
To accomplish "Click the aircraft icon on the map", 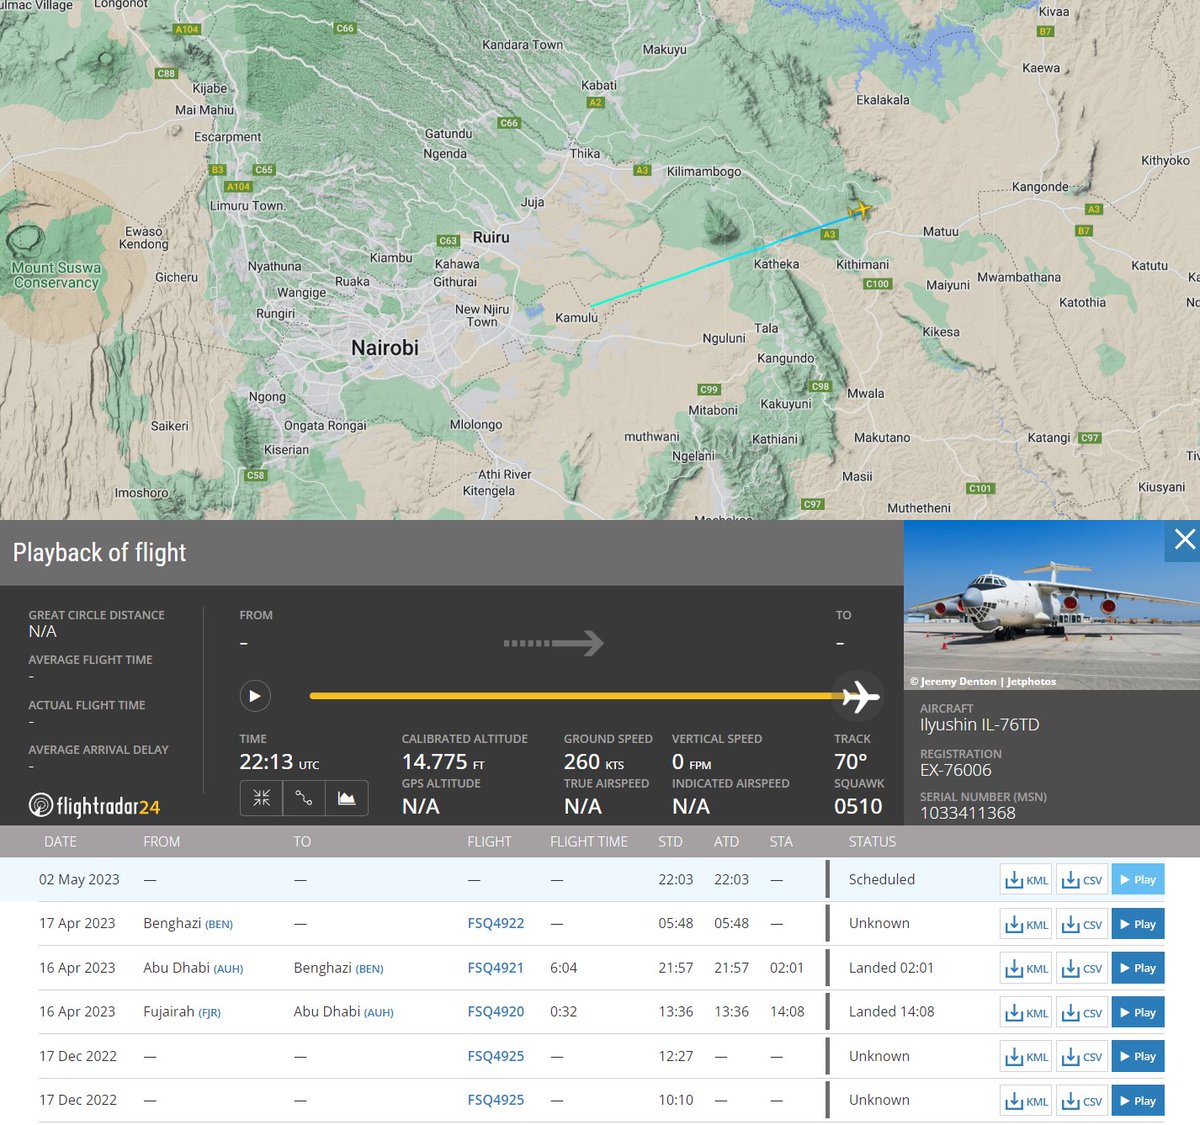I will point(859,211).
